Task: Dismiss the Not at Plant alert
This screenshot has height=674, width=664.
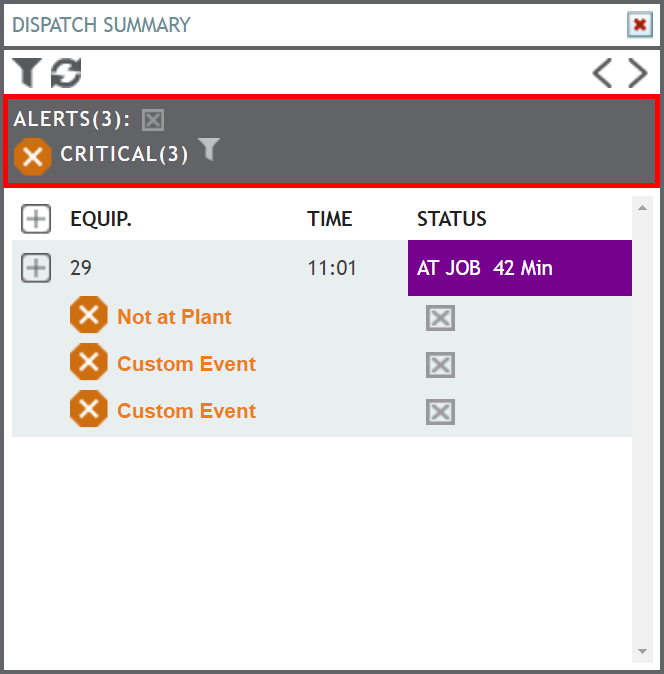Action: point(441,318)
